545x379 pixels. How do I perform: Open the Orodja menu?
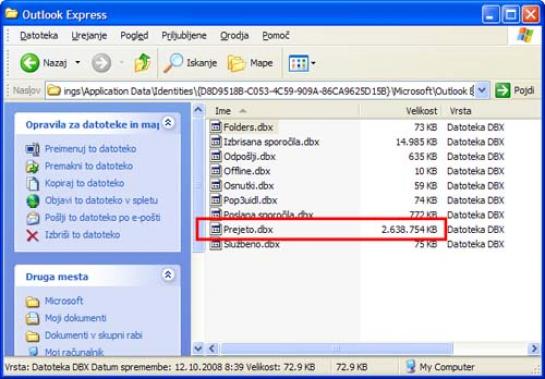[234, 35]
